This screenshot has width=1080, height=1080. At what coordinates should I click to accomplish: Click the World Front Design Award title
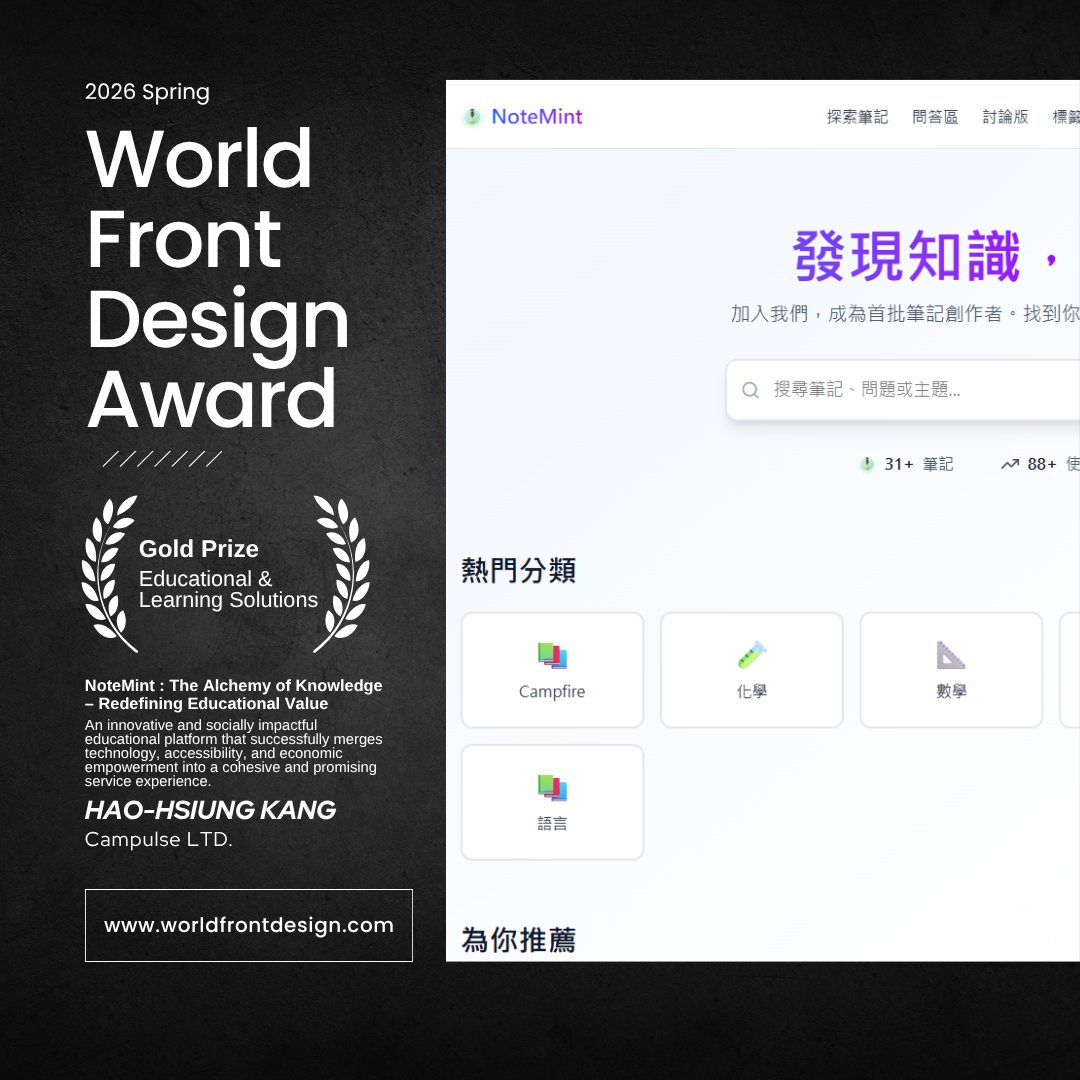[x=218, y=278]
